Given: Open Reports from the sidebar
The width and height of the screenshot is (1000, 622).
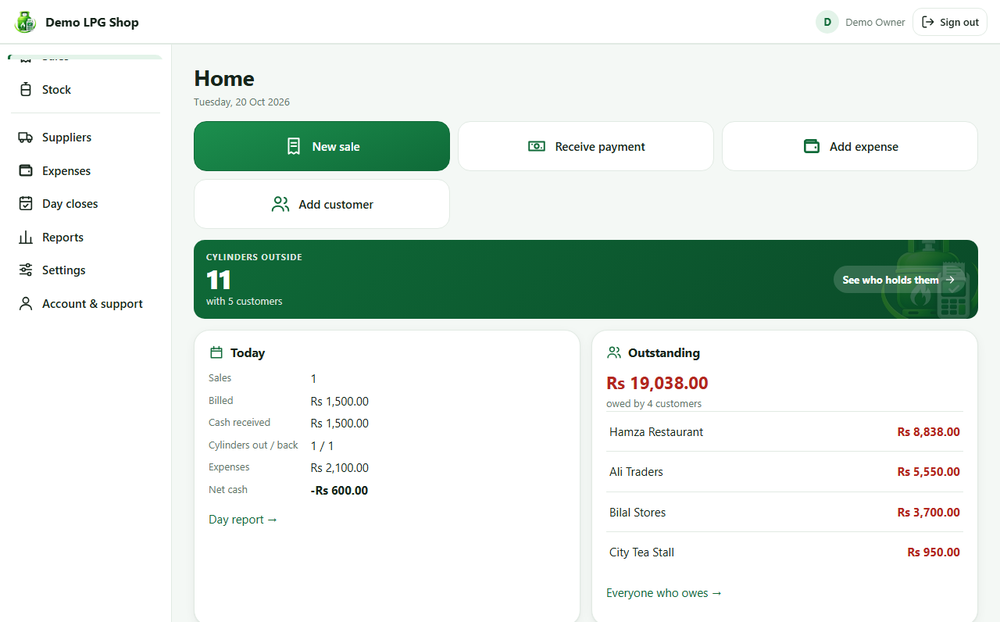Looking at the screenshot, I should coord(85,237).
